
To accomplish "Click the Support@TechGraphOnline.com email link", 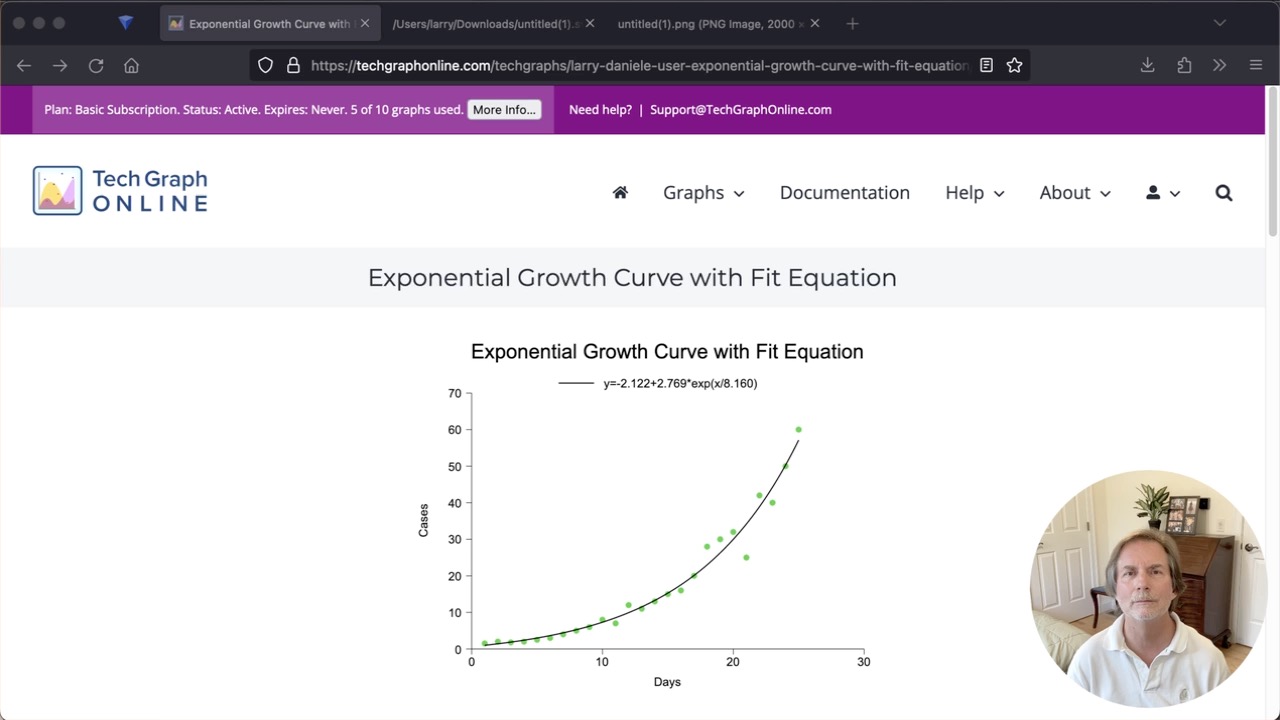I will (x=740, y=110).
